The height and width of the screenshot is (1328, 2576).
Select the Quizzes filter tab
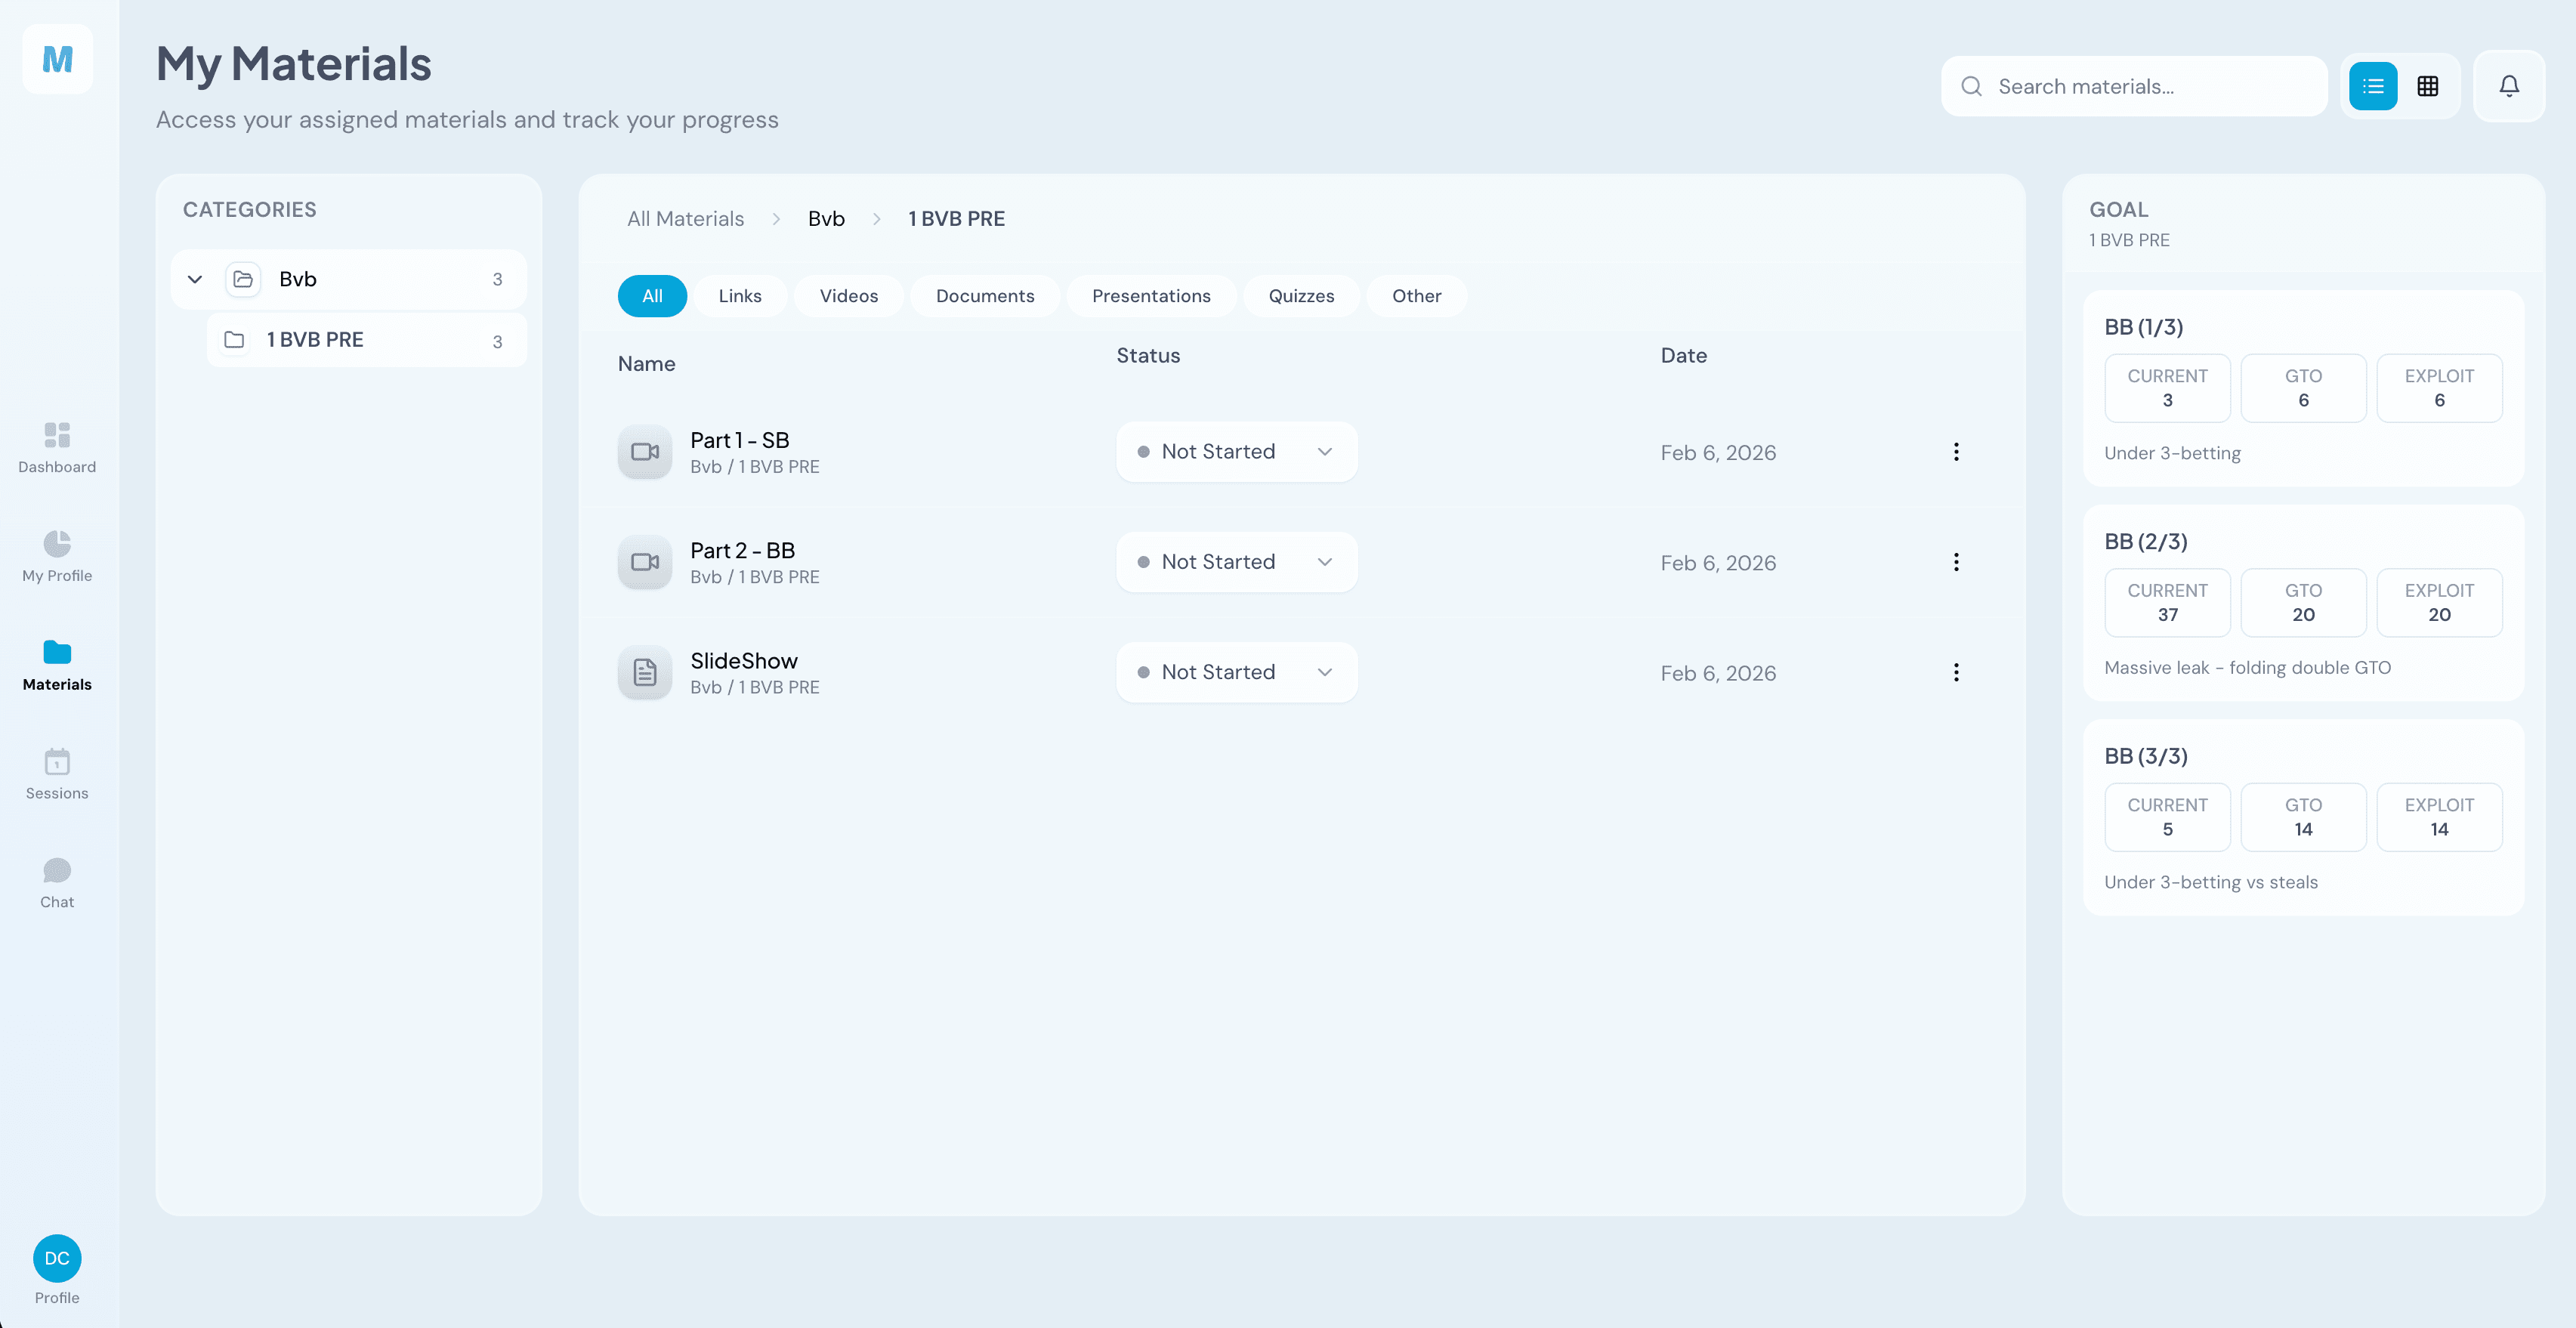click(x=1300, y=296)
